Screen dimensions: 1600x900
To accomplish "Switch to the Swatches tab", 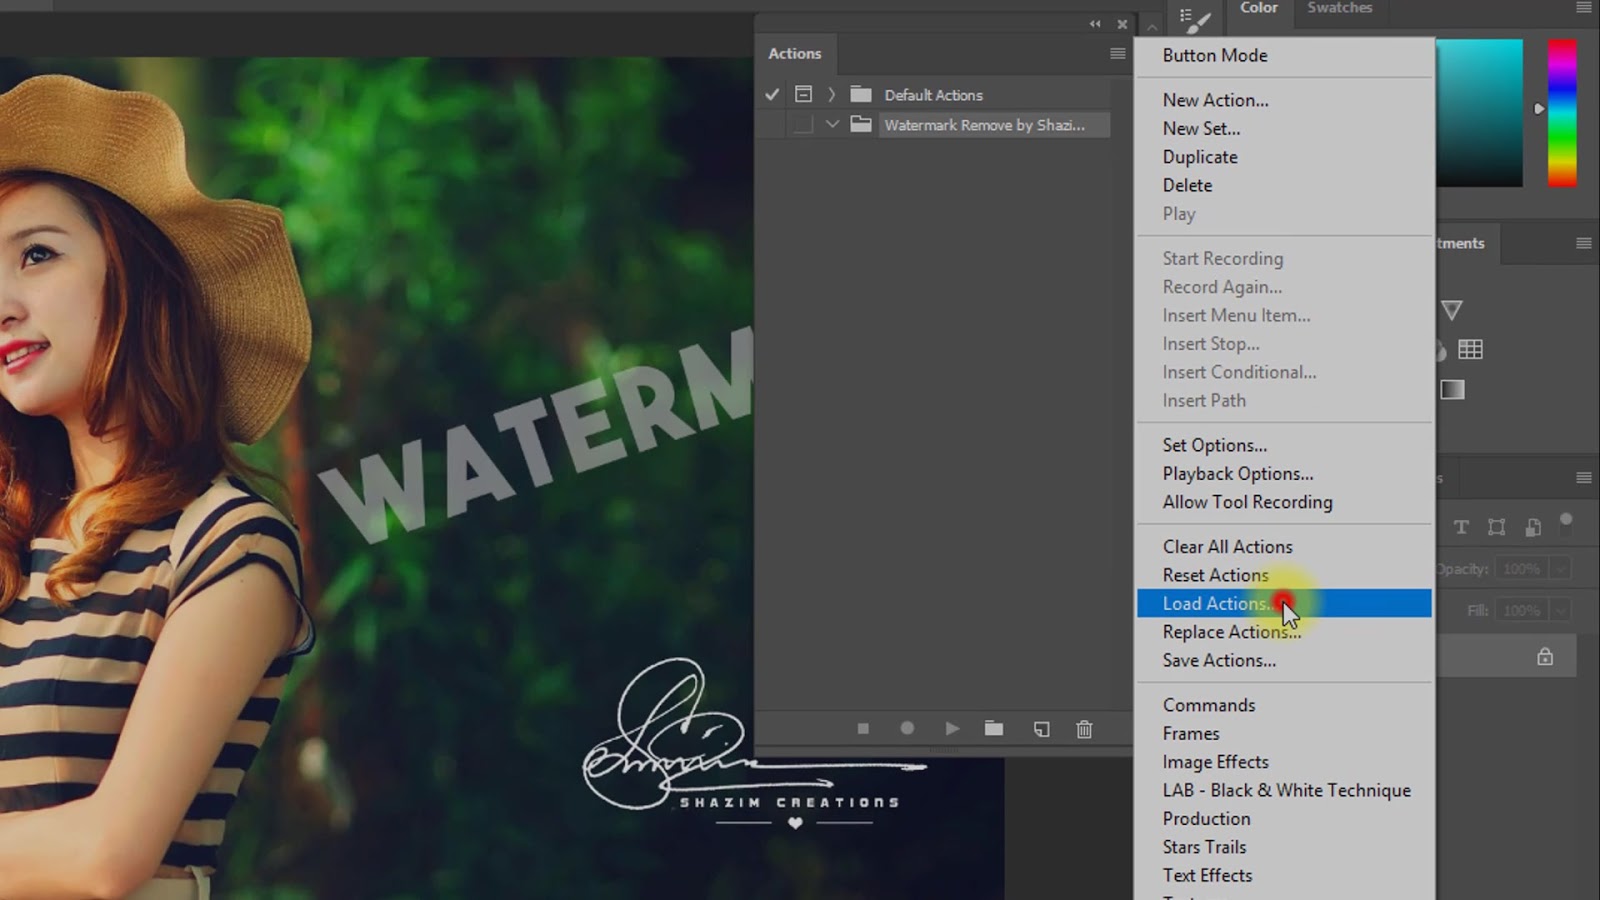I will [1339, 8].
